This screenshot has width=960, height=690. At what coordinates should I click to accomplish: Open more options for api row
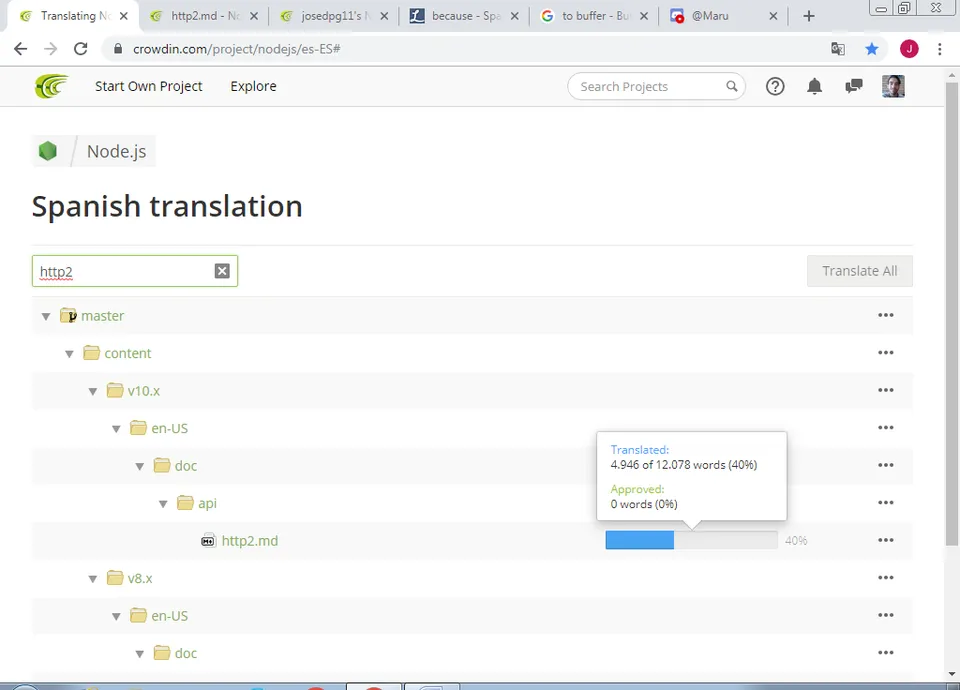point(886,503)
